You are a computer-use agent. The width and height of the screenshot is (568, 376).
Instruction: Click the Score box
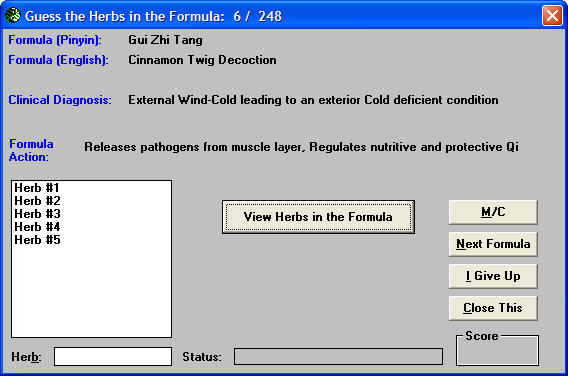pyautogui.click(x=497, y=350)
